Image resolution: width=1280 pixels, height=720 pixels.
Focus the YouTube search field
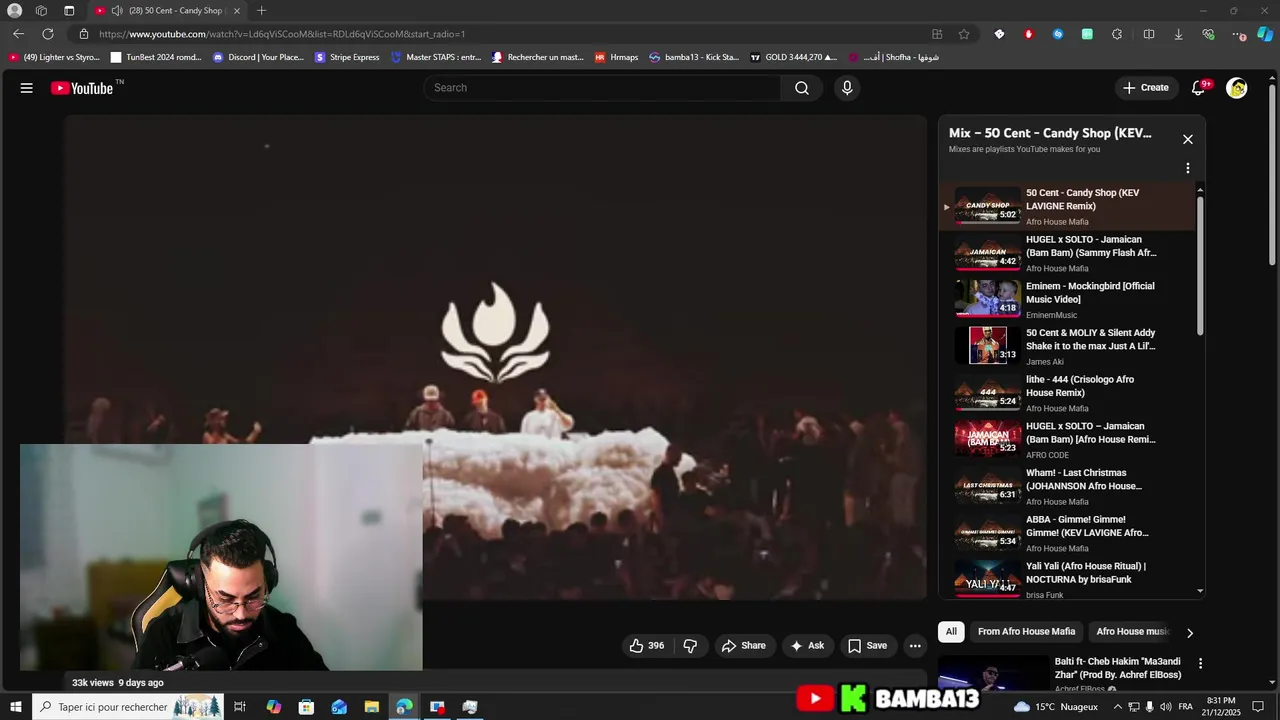tap(604, 88)
